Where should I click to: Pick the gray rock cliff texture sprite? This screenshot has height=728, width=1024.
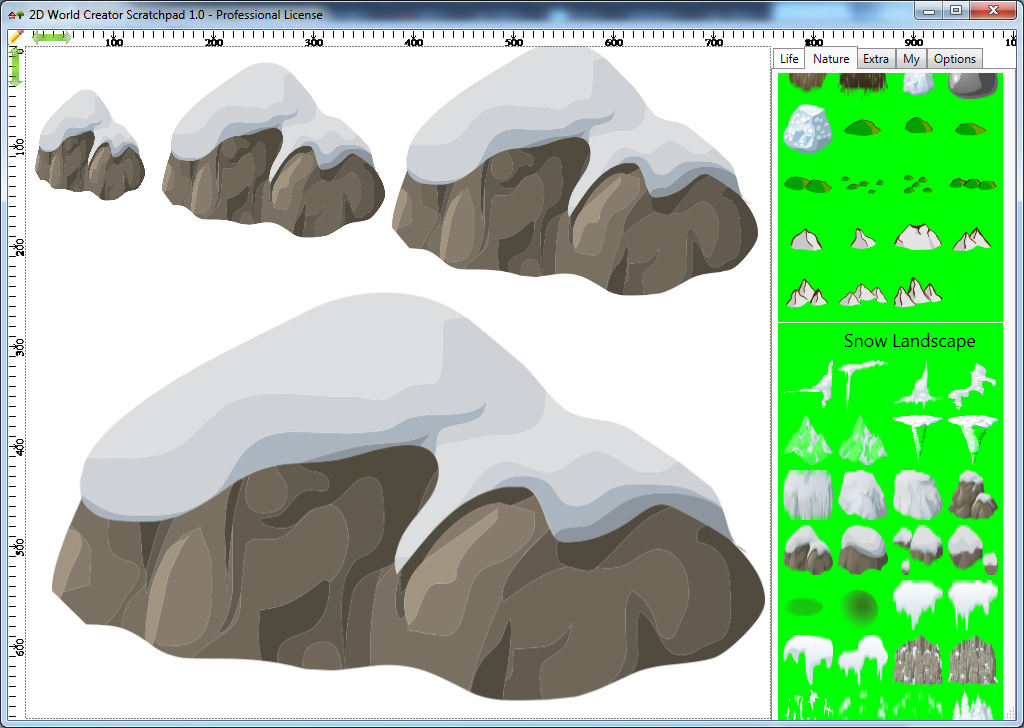click(917, 659)
